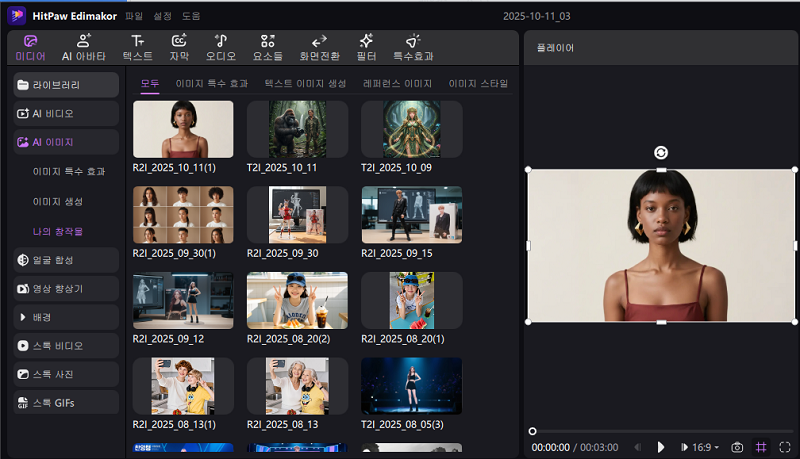Open the 필터 filters panel

[x=366, y=47]
